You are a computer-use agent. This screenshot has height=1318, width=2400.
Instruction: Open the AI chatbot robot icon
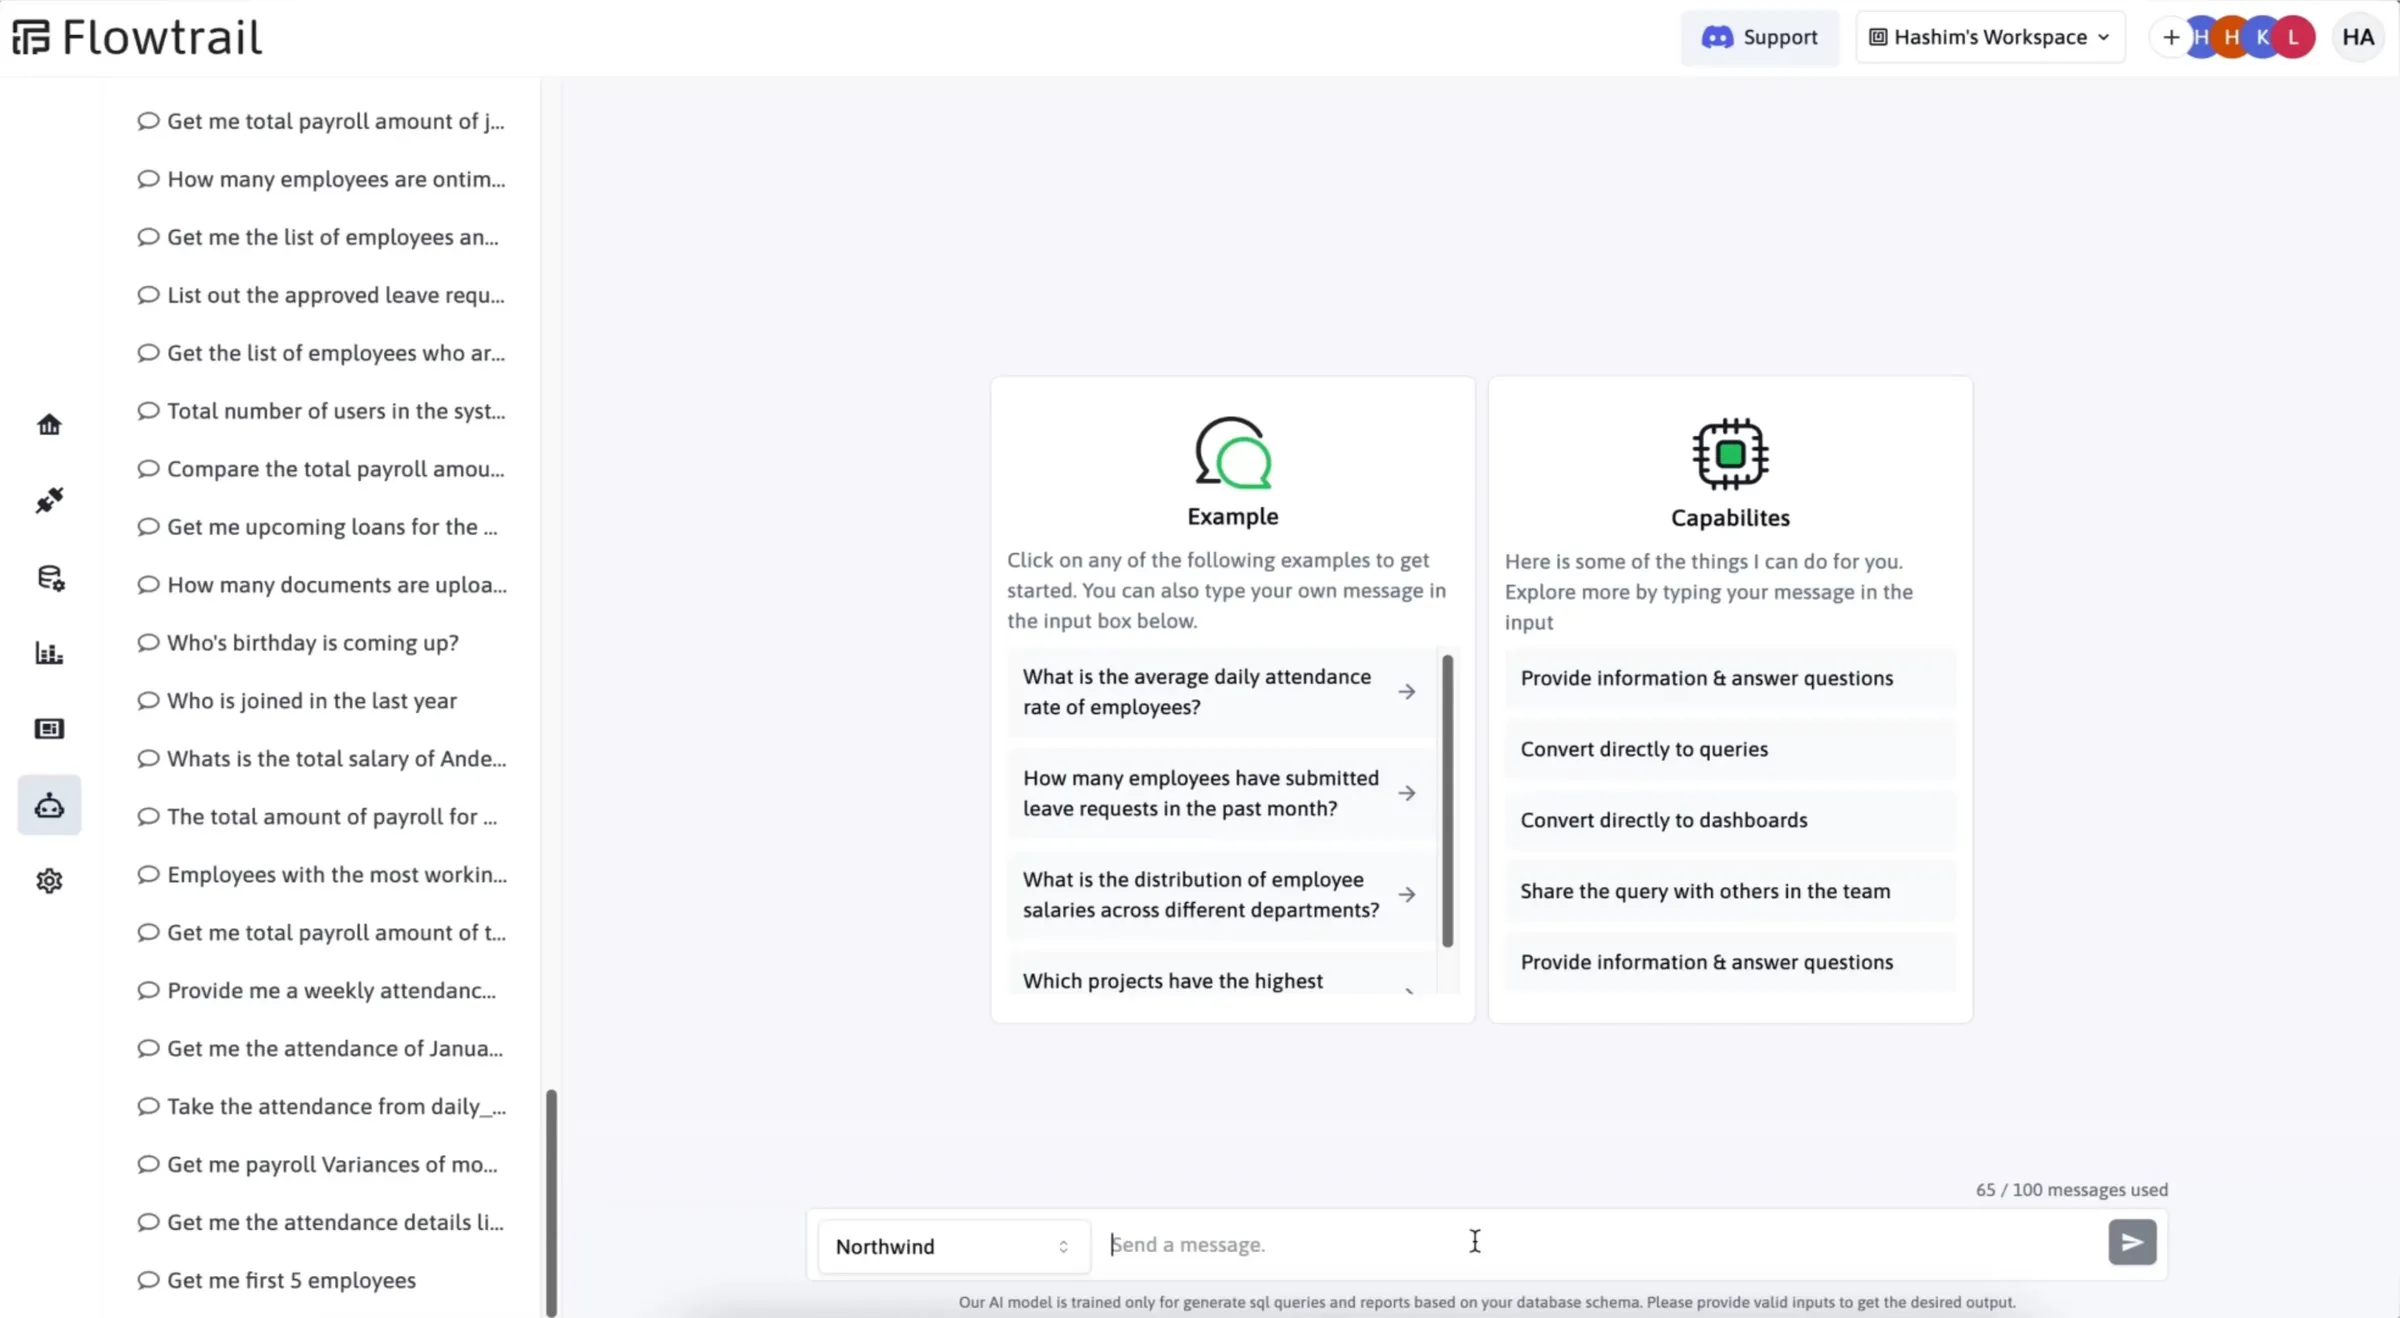pos(49,805)
